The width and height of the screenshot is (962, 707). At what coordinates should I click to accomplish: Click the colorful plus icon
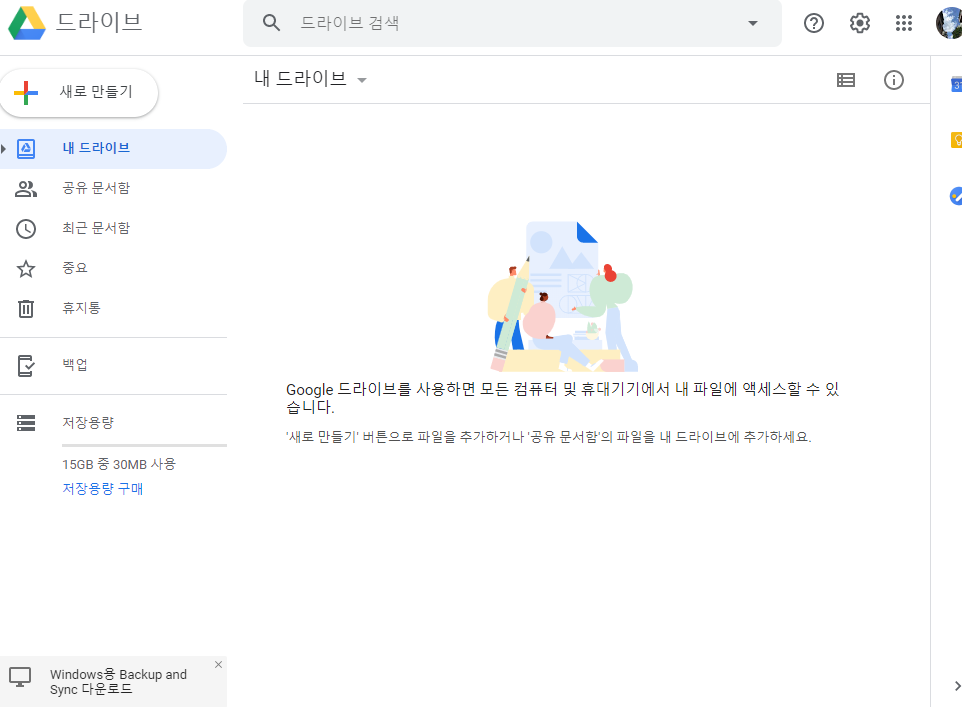pos(26,93)
